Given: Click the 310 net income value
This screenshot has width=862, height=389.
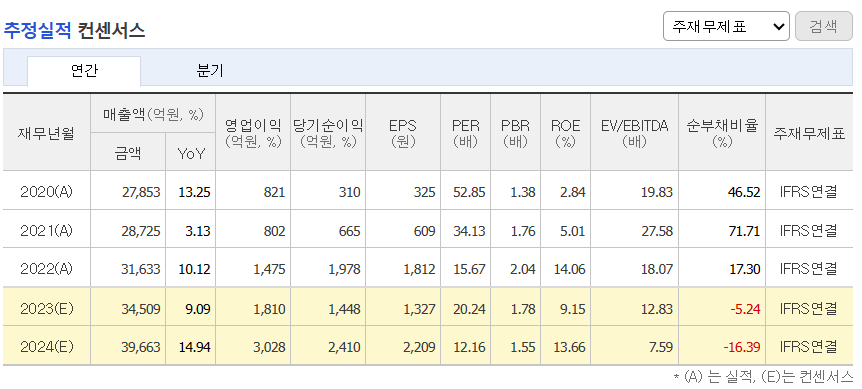Looking at the screenshot, I should click(x=350, y=192).
